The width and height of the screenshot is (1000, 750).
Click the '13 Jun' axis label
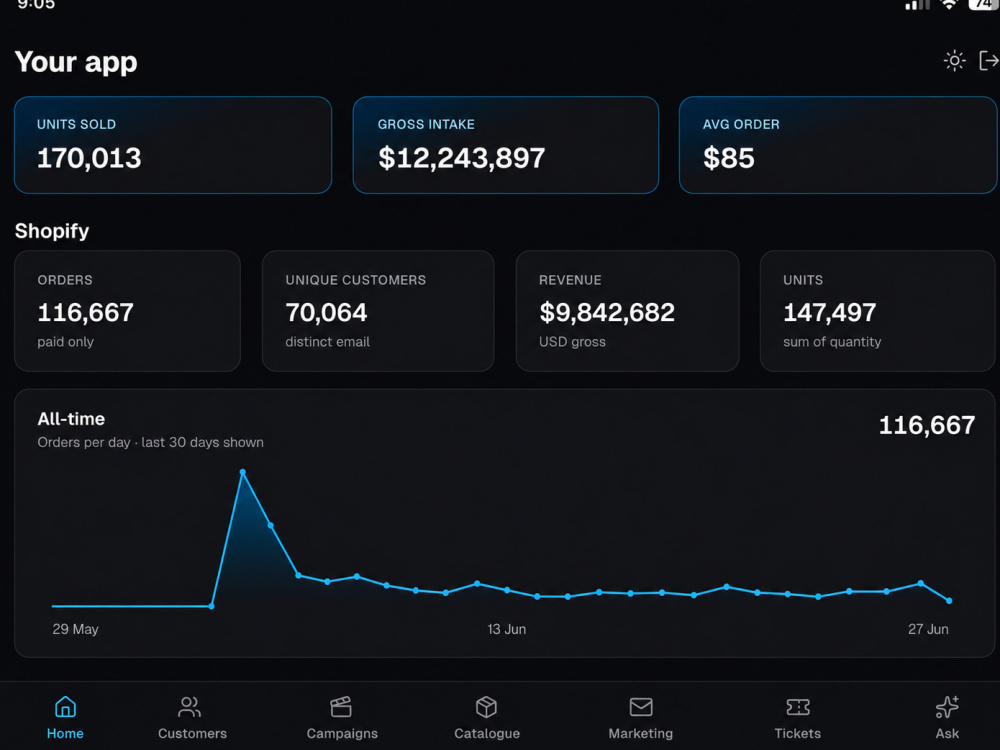coord(506,629)
